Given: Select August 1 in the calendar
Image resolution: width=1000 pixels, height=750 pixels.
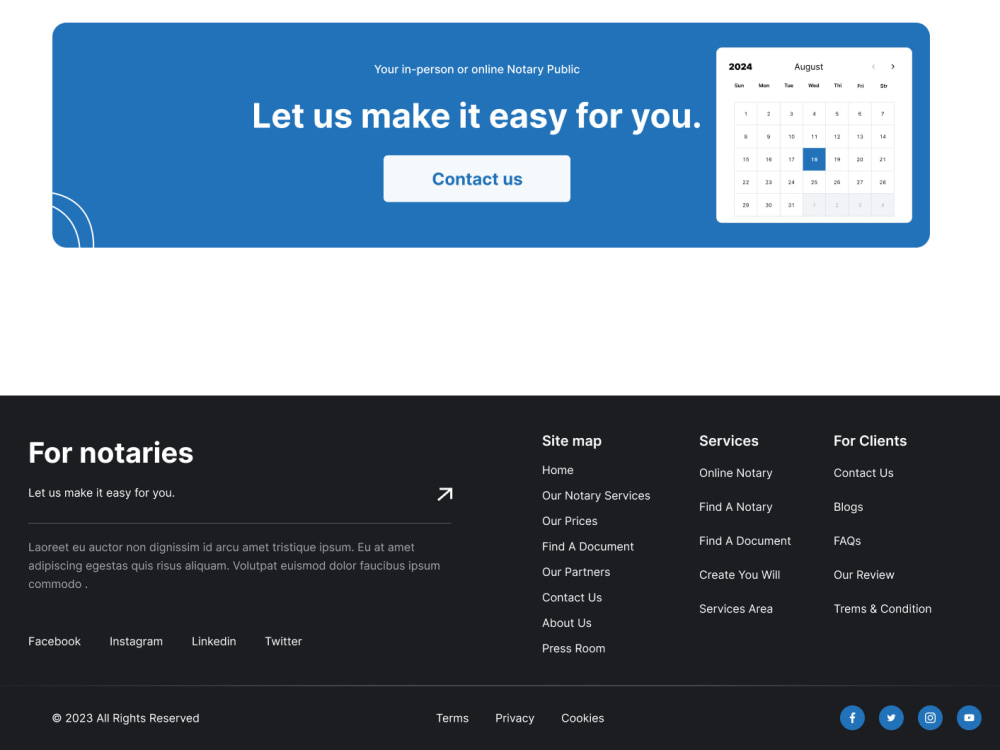Looking at the screenshot, I should point(746,114).
